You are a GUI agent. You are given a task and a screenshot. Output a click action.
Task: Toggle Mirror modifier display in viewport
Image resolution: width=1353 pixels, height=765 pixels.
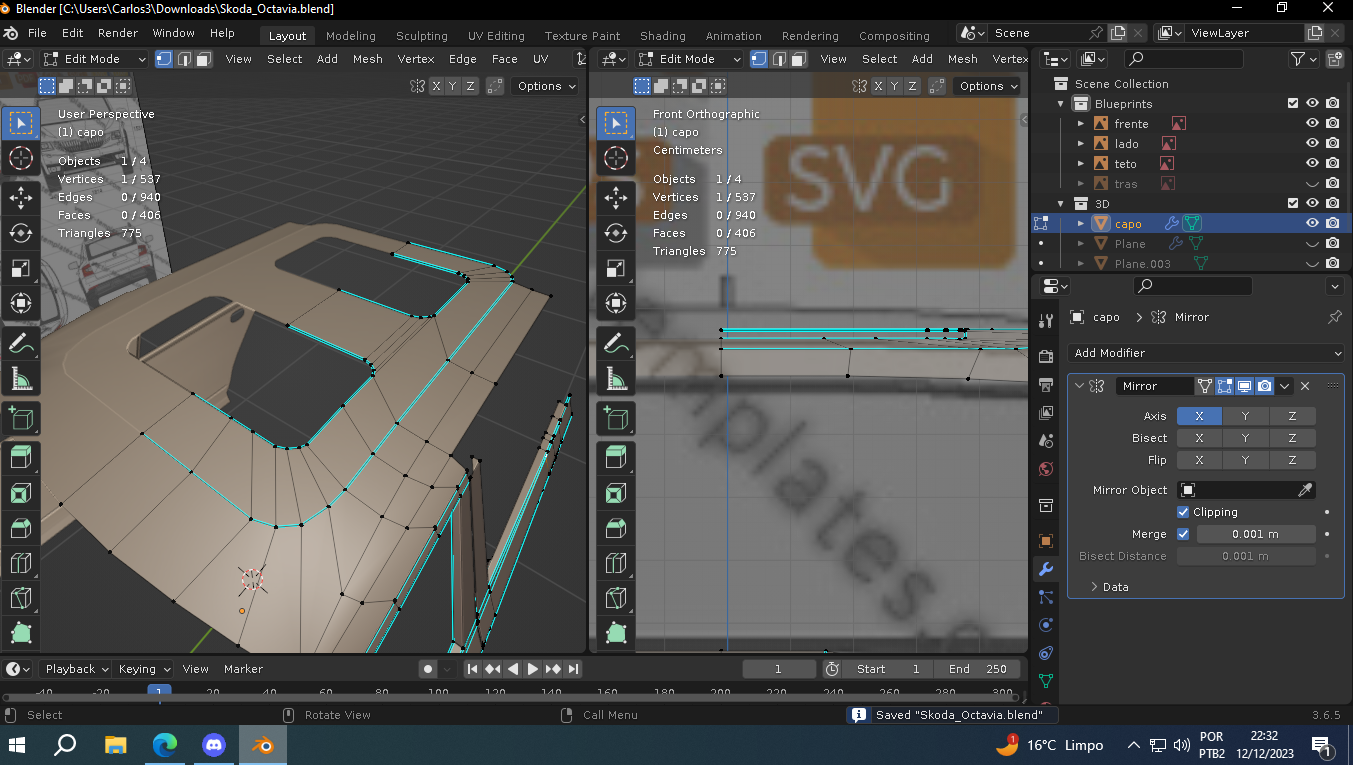pos(1245,386)
